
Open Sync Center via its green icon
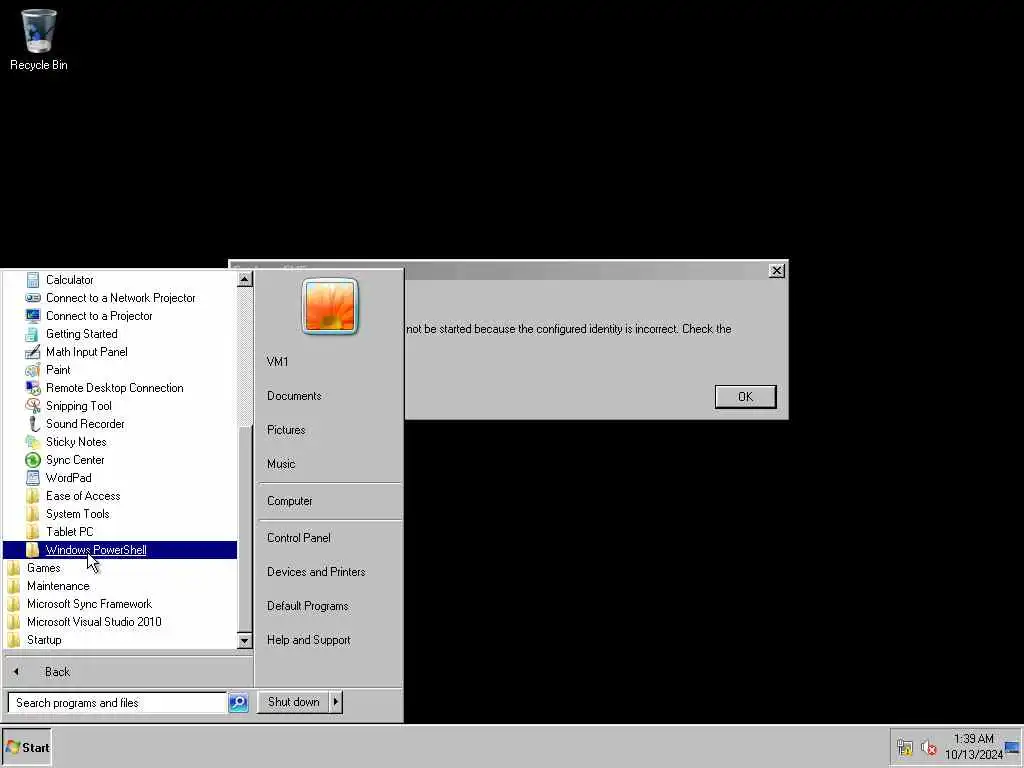pos(33,460)
